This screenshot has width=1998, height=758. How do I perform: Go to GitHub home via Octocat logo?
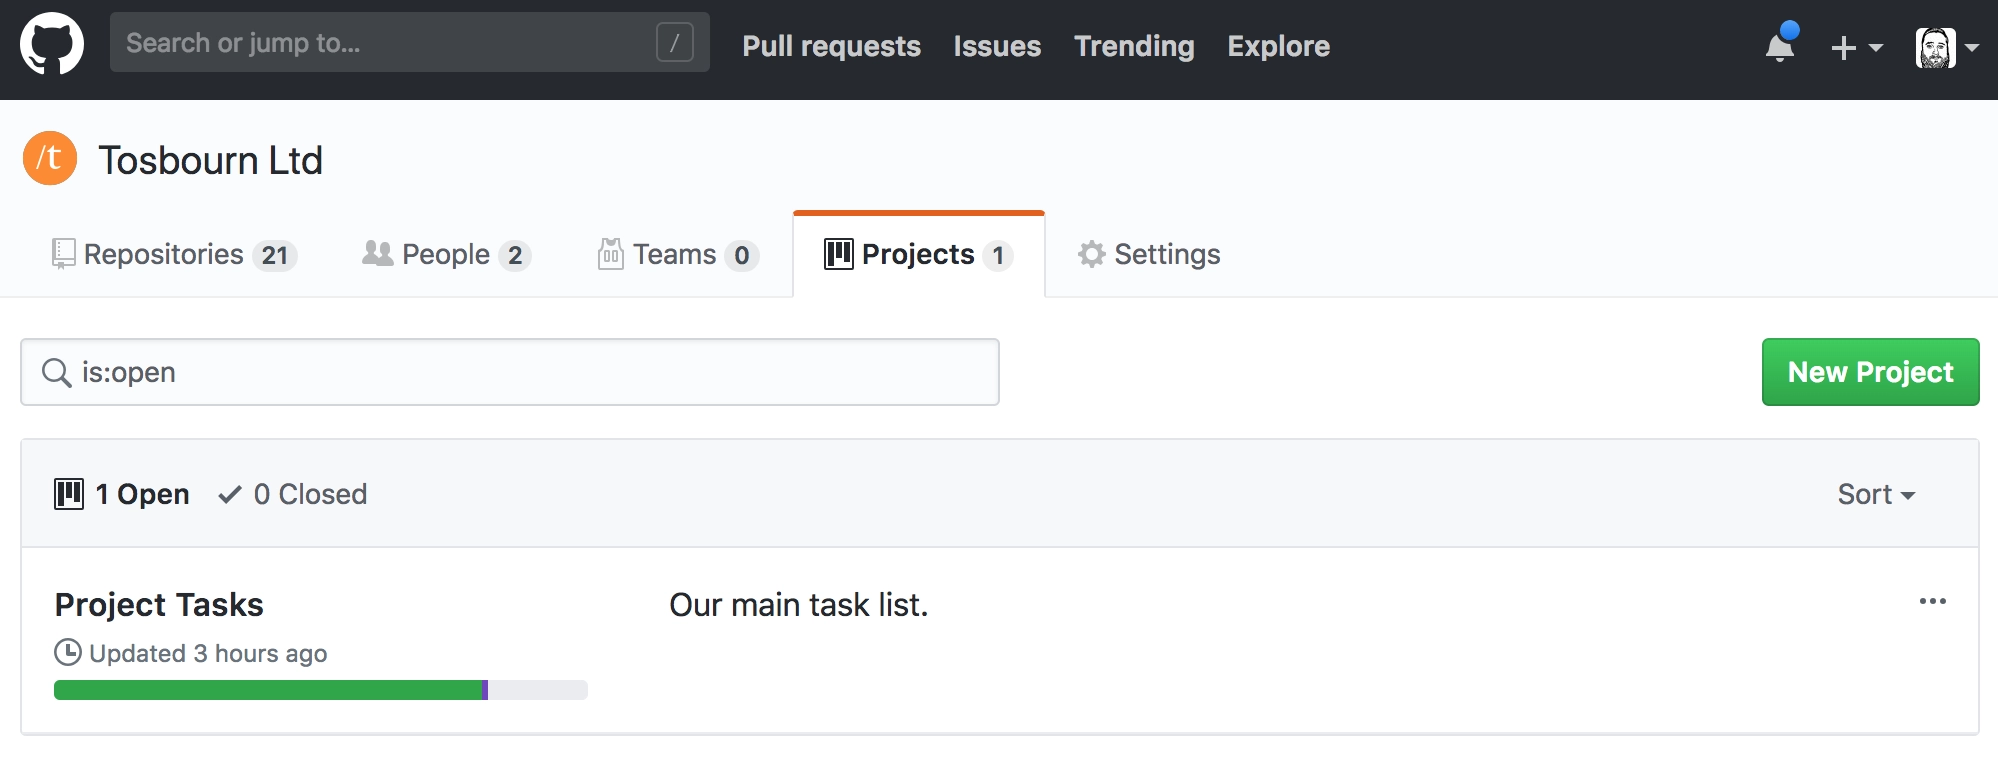(52, 44)
